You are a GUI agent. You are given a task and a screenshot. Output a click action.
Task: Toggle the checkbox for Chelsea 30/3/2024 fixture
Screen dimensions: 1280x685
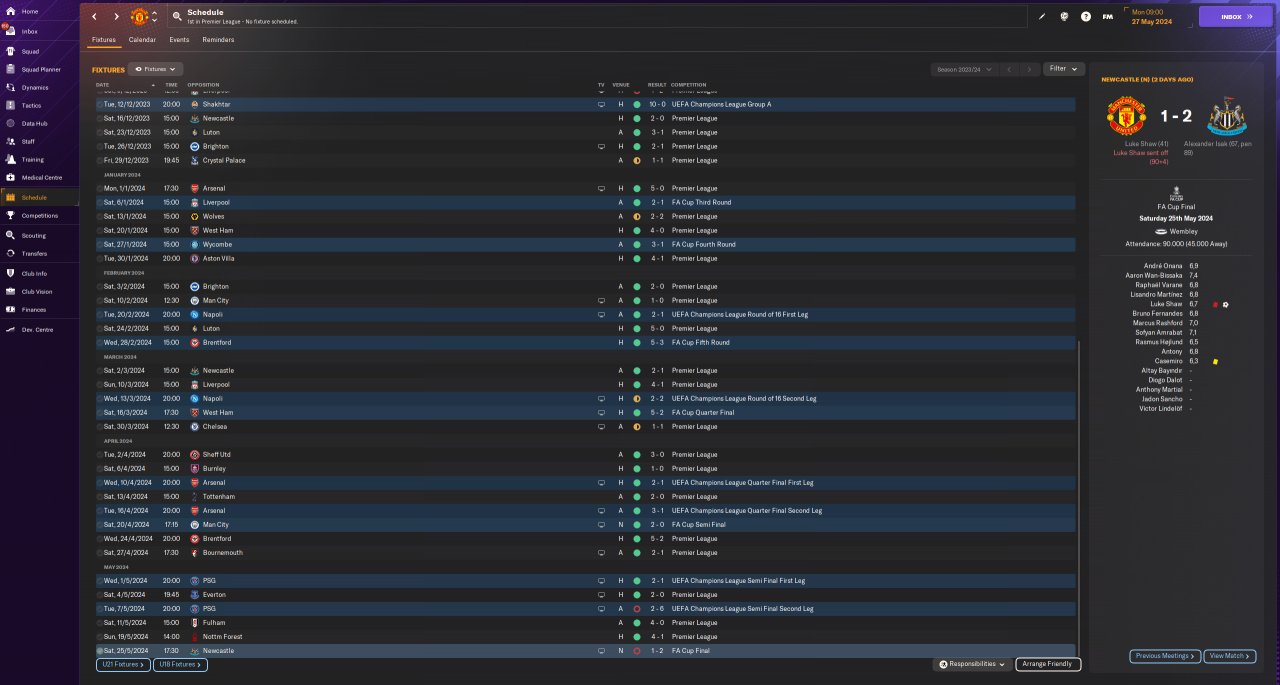(99, 426)
